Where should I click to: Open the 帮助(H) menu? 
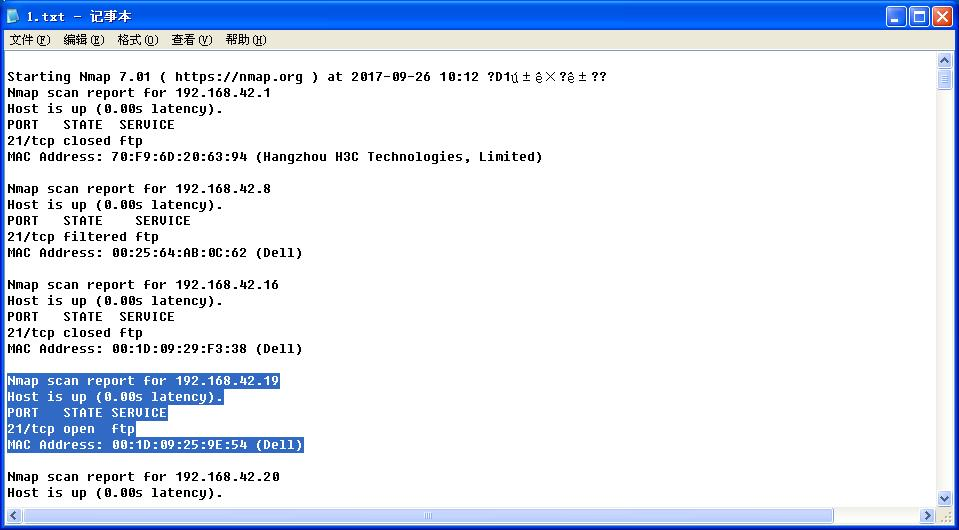click(246, 40)
